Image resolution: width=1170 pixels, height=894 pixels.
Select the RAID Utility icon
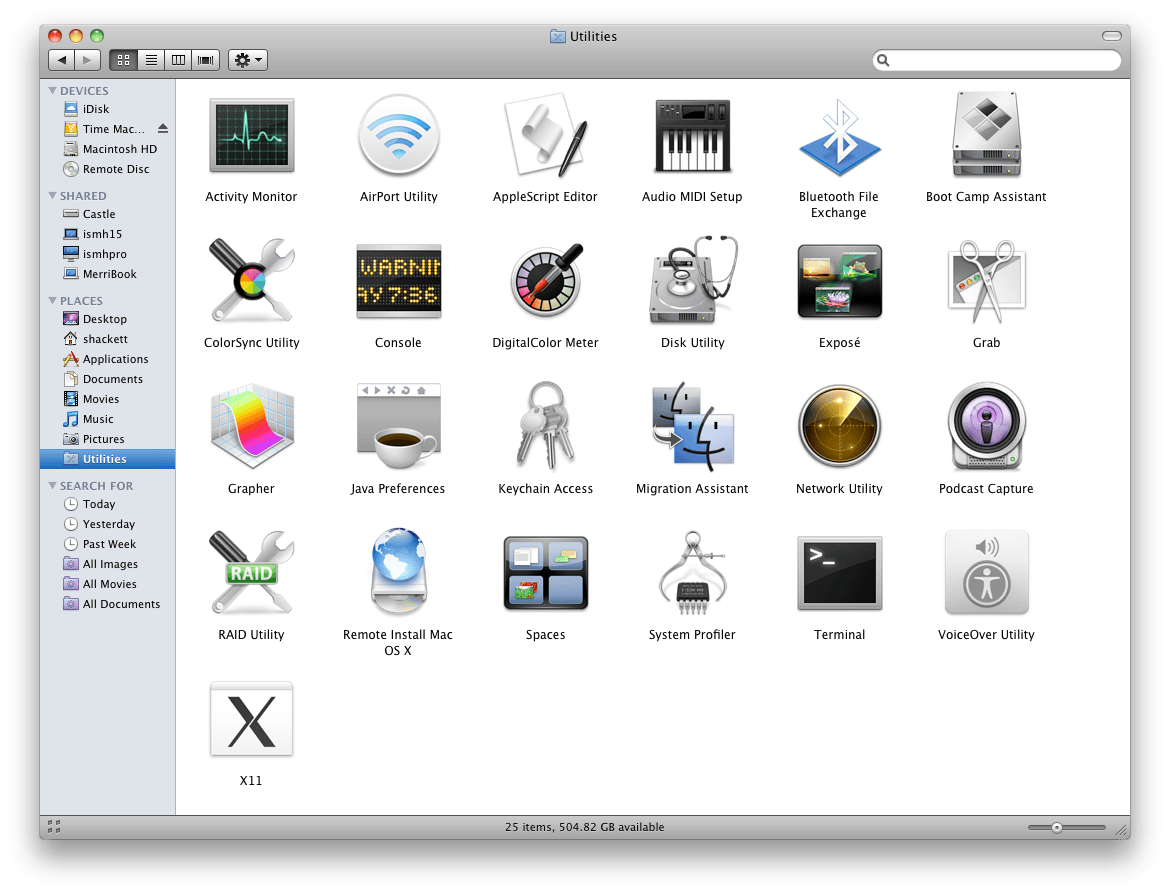251,572
